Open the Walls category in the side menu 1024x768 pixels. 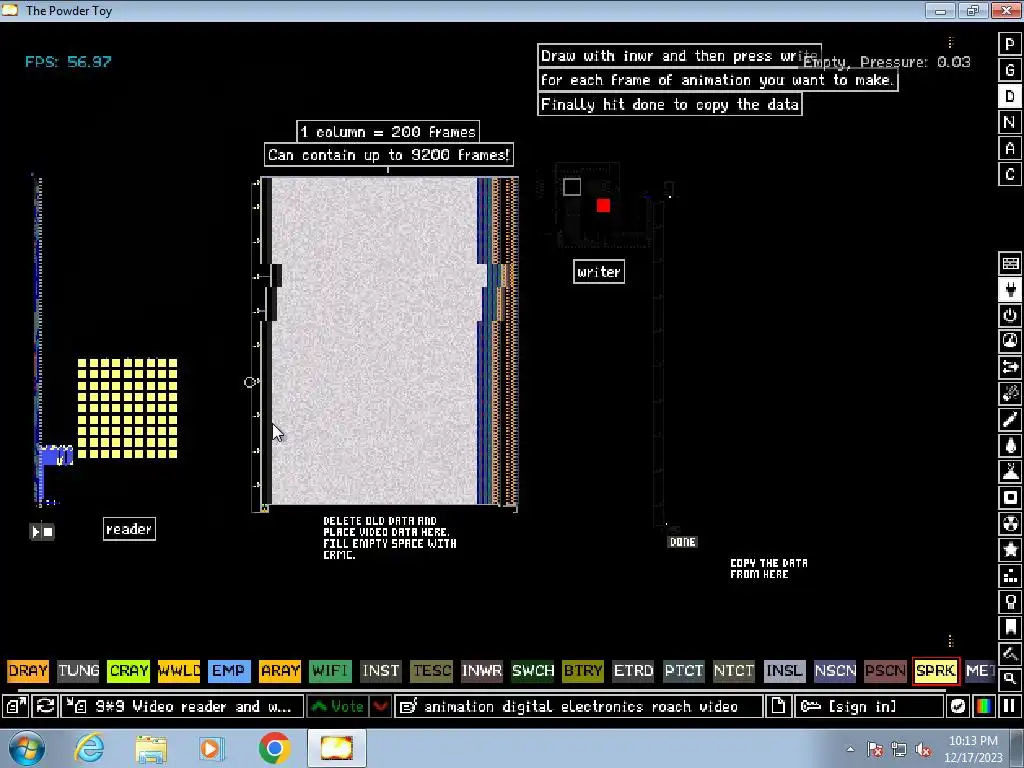point(1010,263)
